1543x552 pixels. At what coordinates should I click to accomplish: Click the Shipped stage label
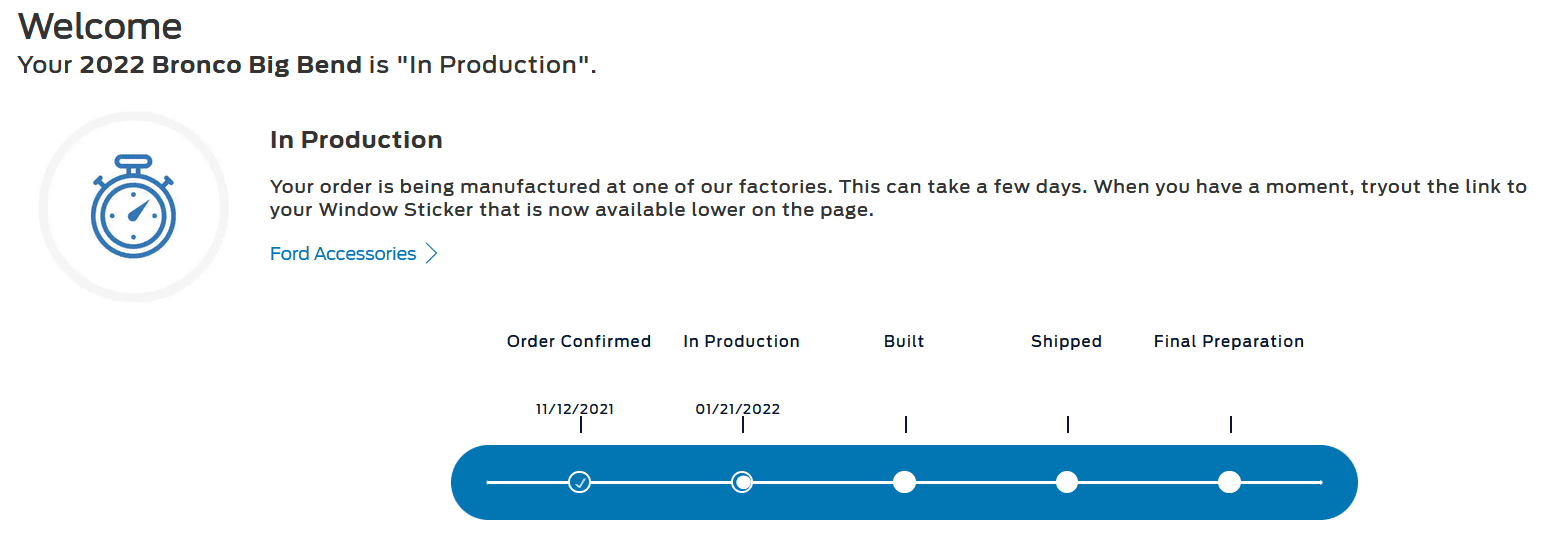pyautogui.click(x=1067, y=342)
